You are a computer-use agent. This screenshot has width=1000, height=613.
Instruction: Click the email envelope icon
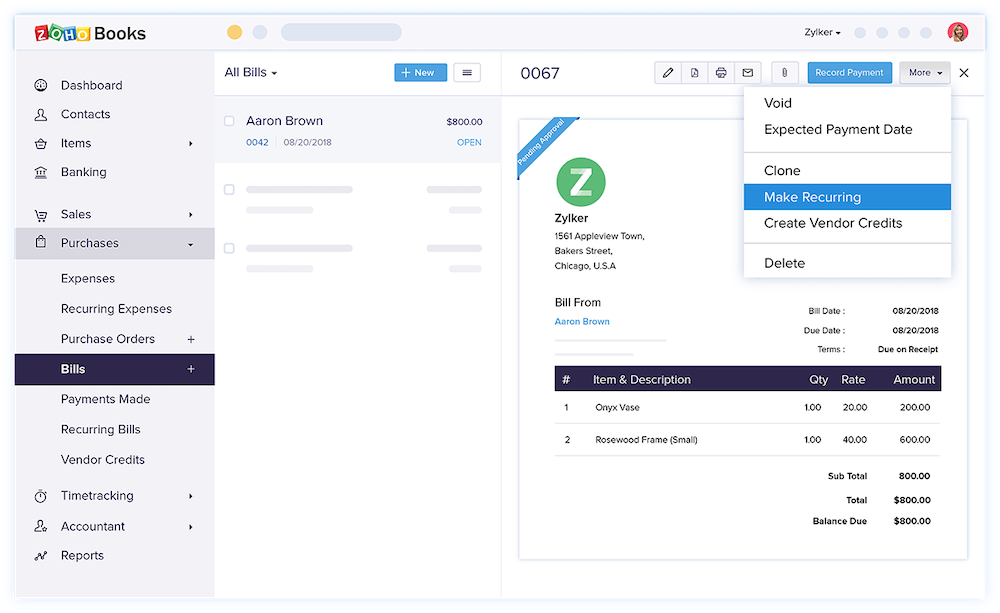(747, 73)
